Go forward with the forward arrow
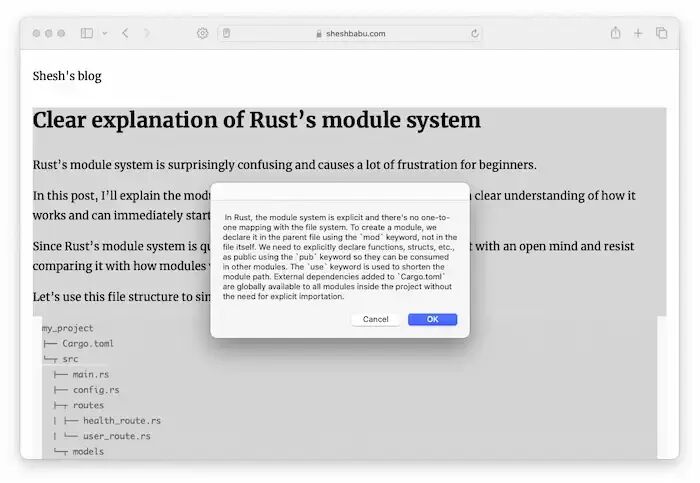The image size is (700, 483). 147,33
